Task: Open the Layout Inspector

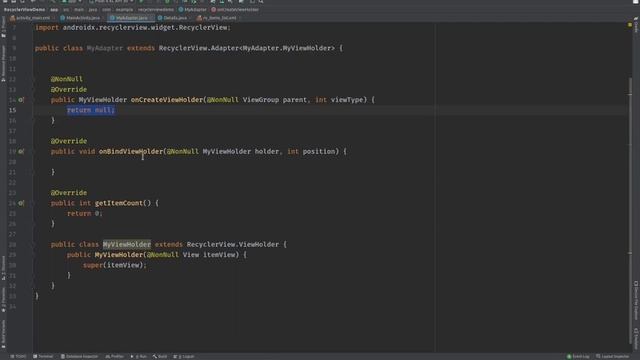Action: pyautogui.click(x=613, y=356)
